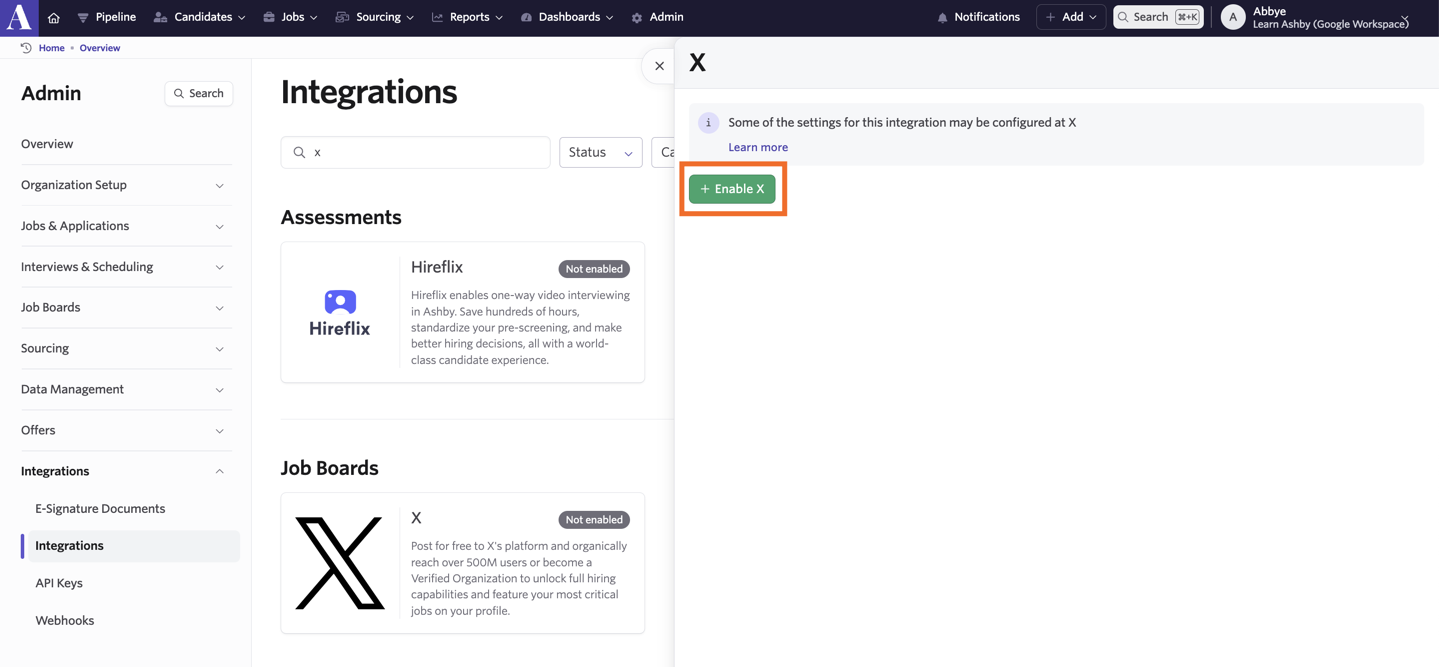Open the Admin section
The image size is (1439, 667).
click(657, 17)
